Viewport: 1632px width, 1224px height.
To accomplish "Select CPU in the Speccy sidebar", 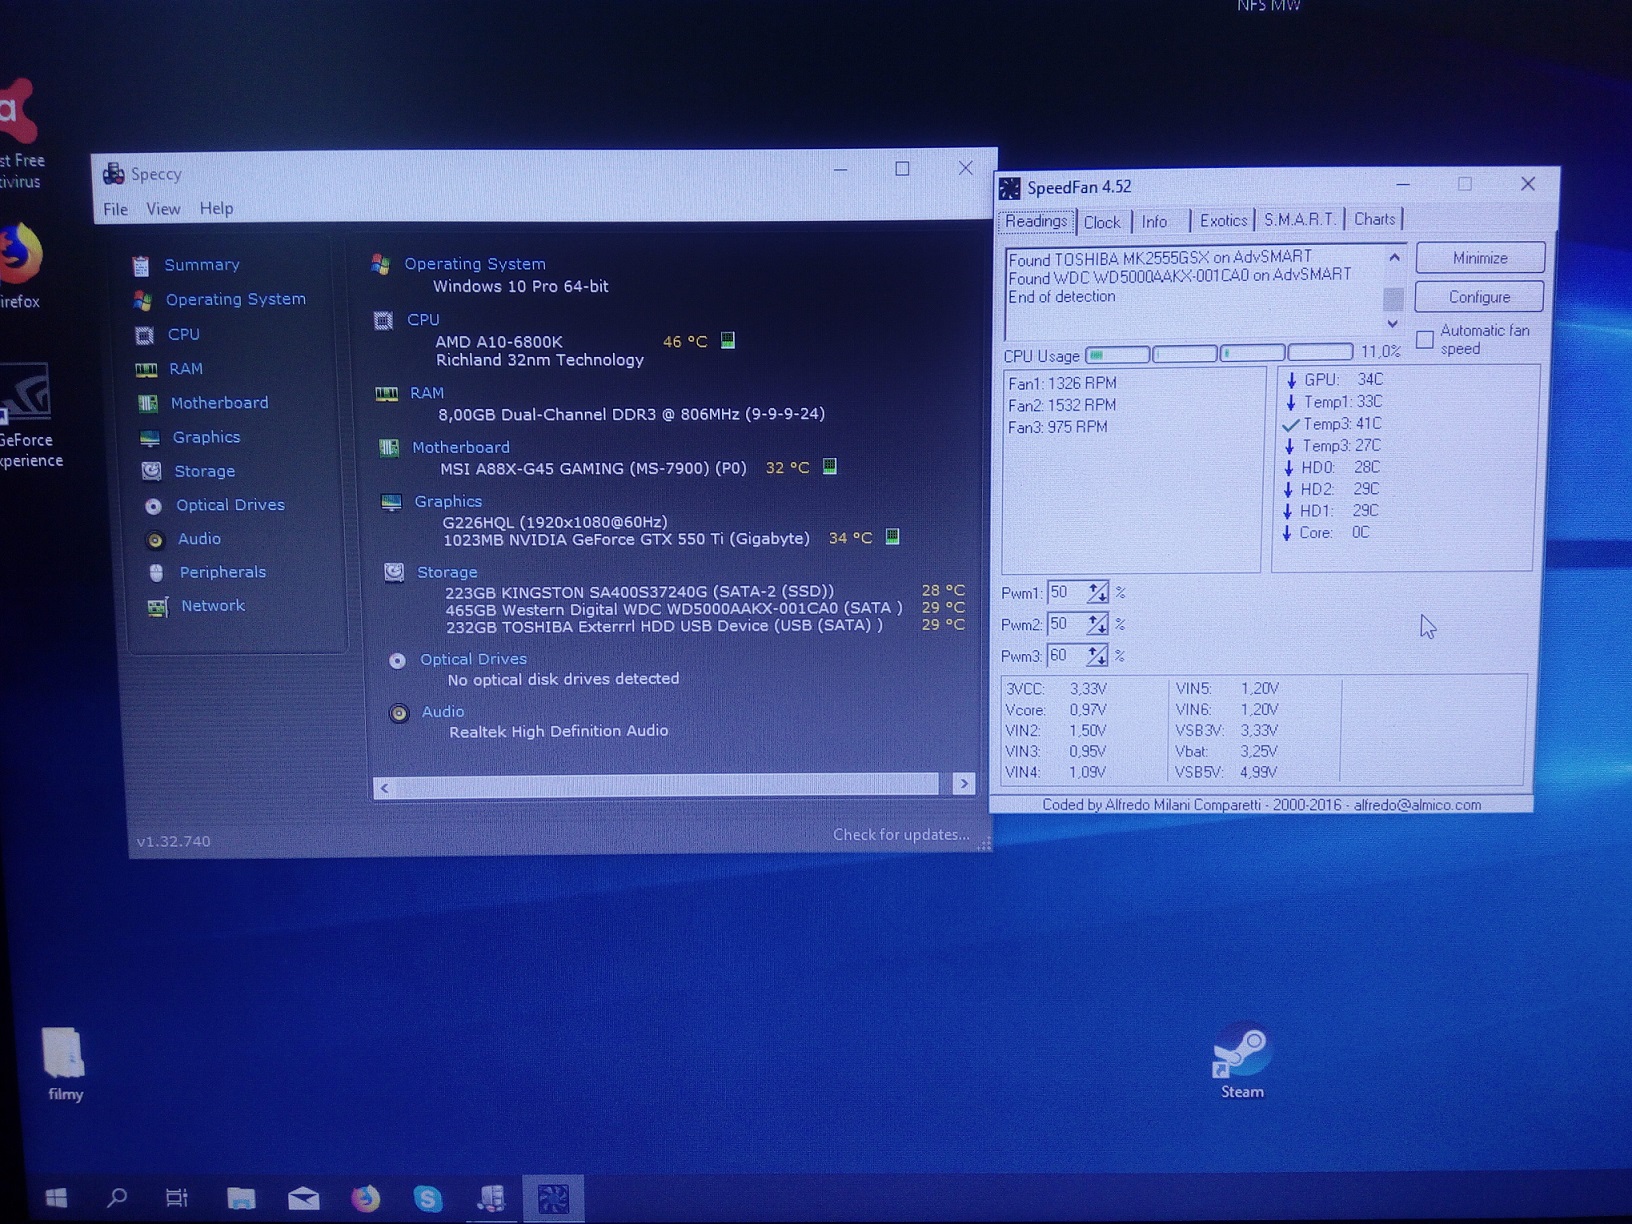I will [x=183, y=334].
